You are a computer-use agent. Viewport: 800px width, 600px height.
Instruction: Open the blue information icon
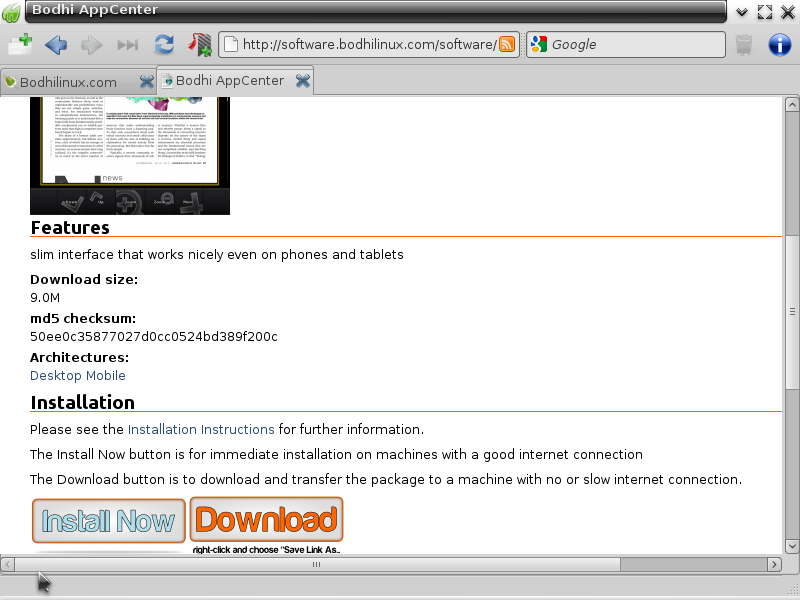(780, 45)
